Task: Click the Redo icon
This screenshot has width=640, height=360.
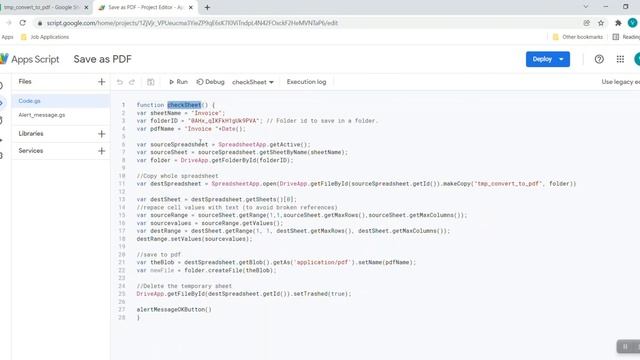Action: tap(132, 82)
